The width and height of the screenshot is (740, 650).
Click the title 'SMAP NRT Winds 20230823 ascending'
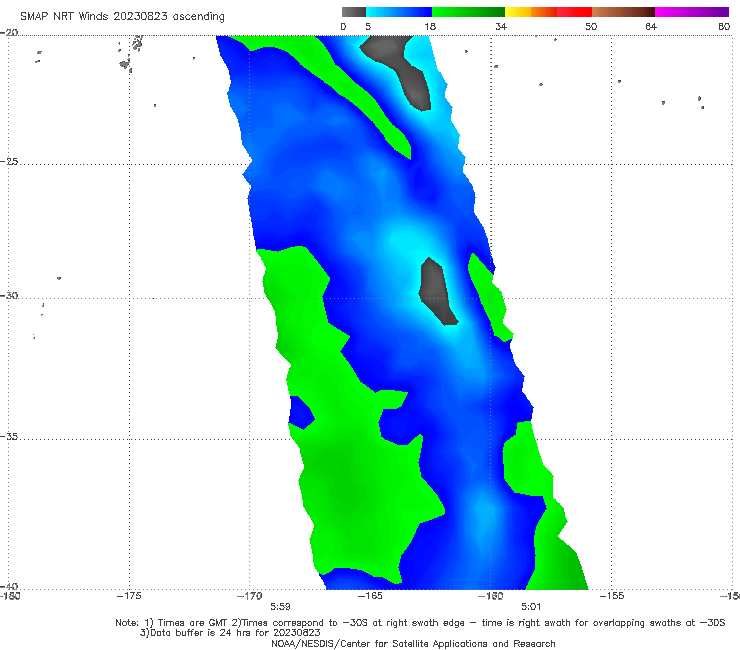tap(122, 16)
